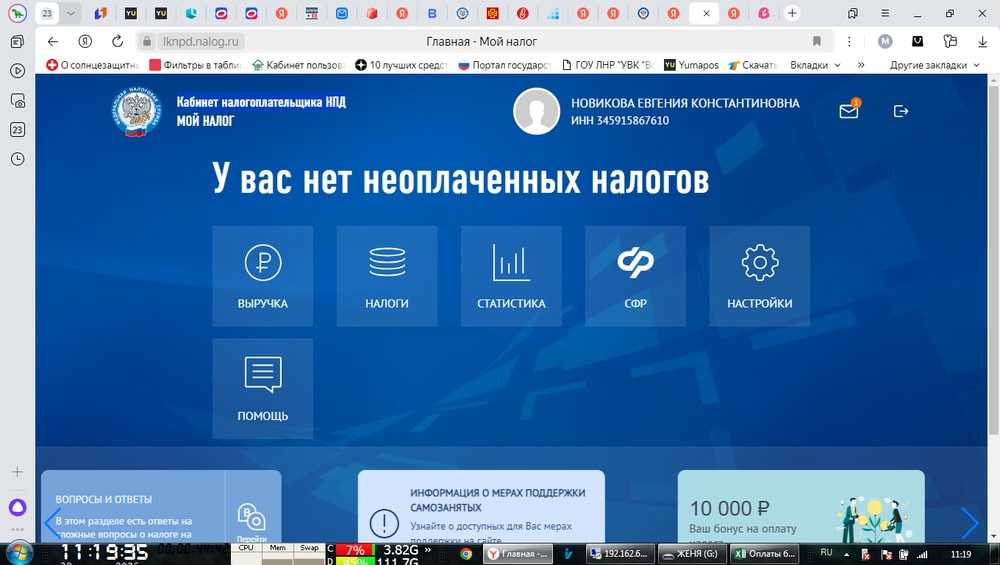Click the user profile avatar
Screen dimensions: 1000x565
click(536, 111)
